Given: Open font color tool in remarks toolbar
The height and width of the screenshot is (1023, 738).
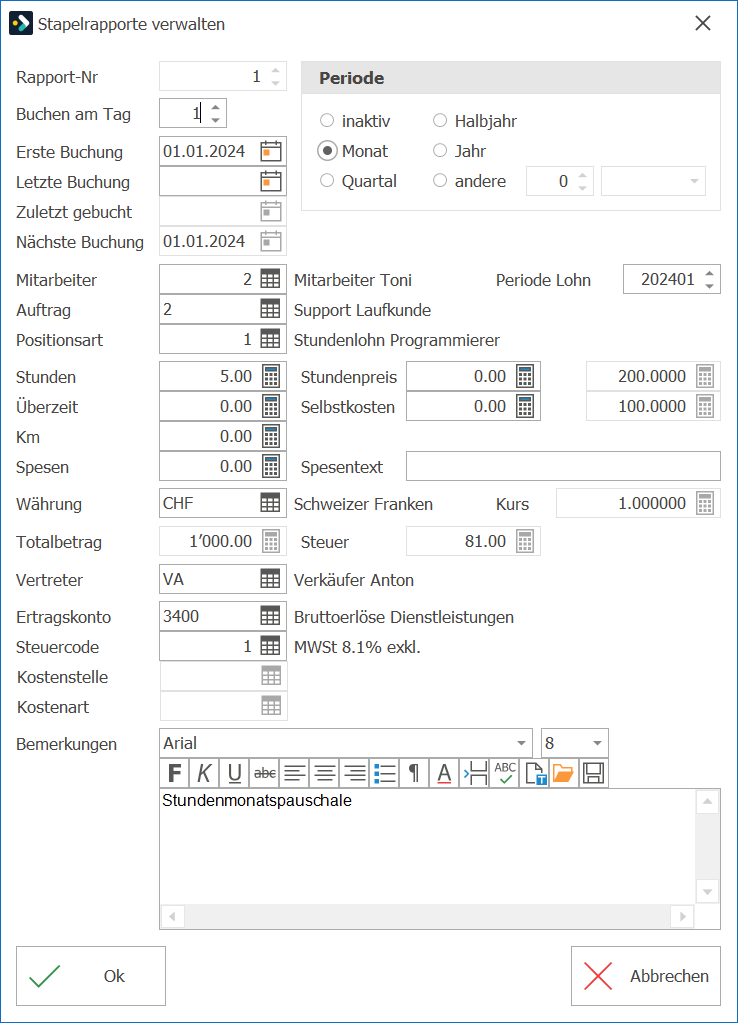Looking at the screenshot, I should click(444, 773).
